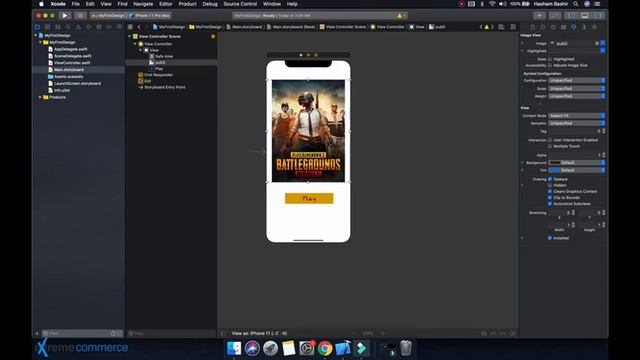
Task: Collapse the View node in outline
Action: 141,50
